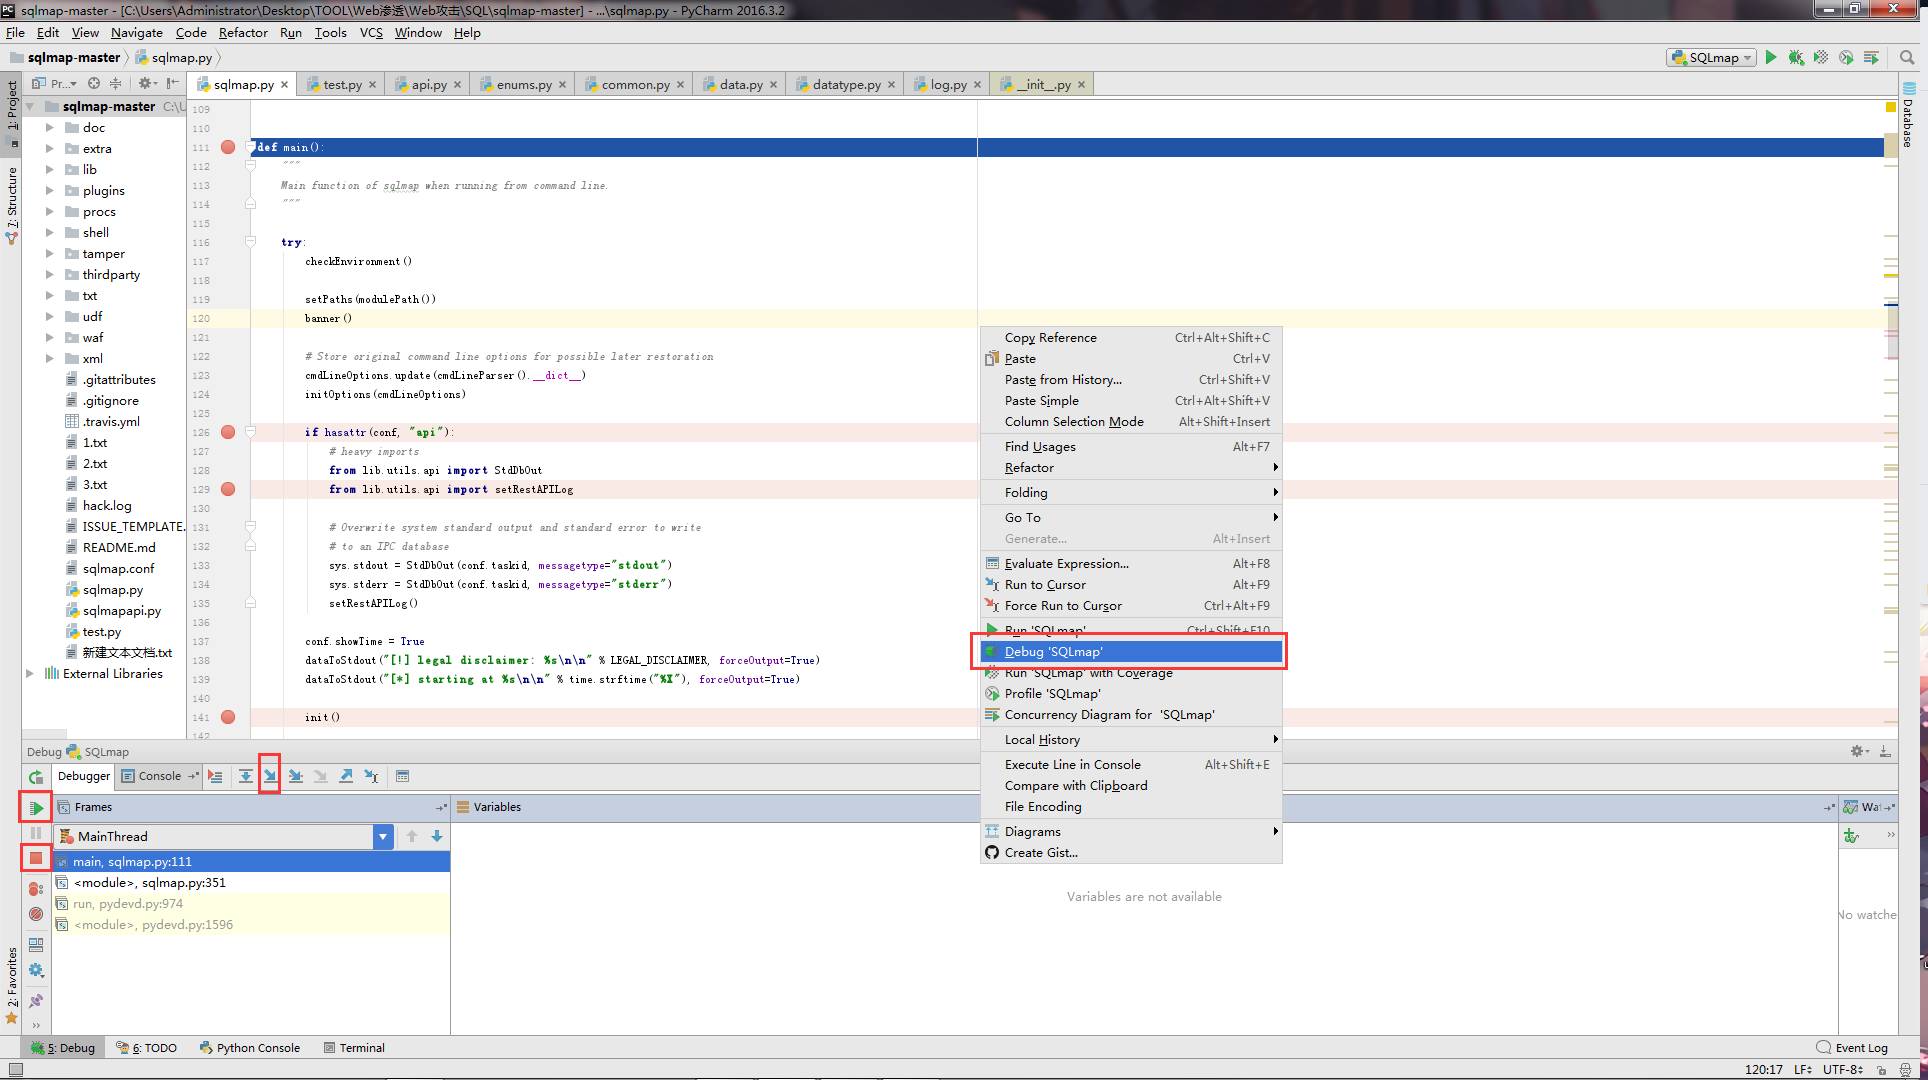Mute all breakpoints
The width and height of the screenshot is (1928, 1080).
36,914
